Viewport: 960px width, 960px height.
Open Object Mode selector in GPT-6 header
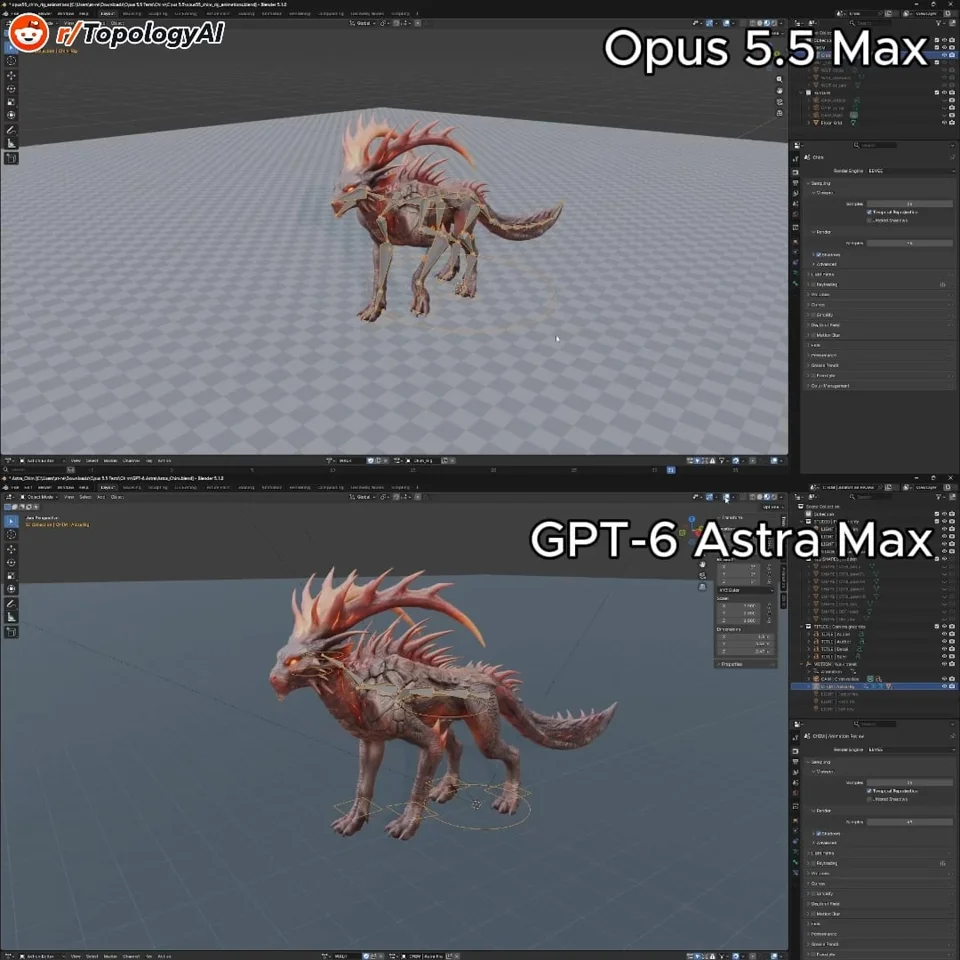coord(40,497)
